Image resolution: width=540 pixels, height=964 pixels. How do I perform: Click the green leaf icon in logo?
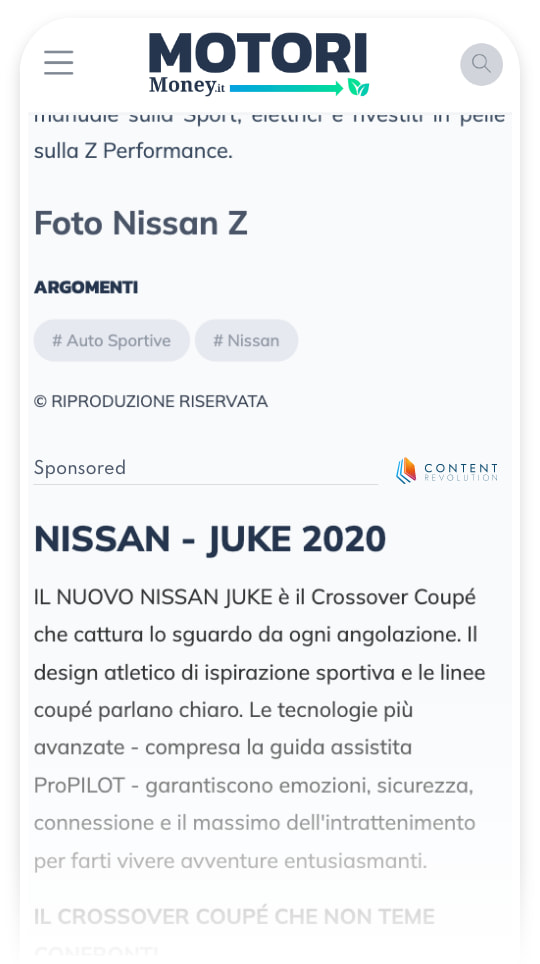[359, 87]
